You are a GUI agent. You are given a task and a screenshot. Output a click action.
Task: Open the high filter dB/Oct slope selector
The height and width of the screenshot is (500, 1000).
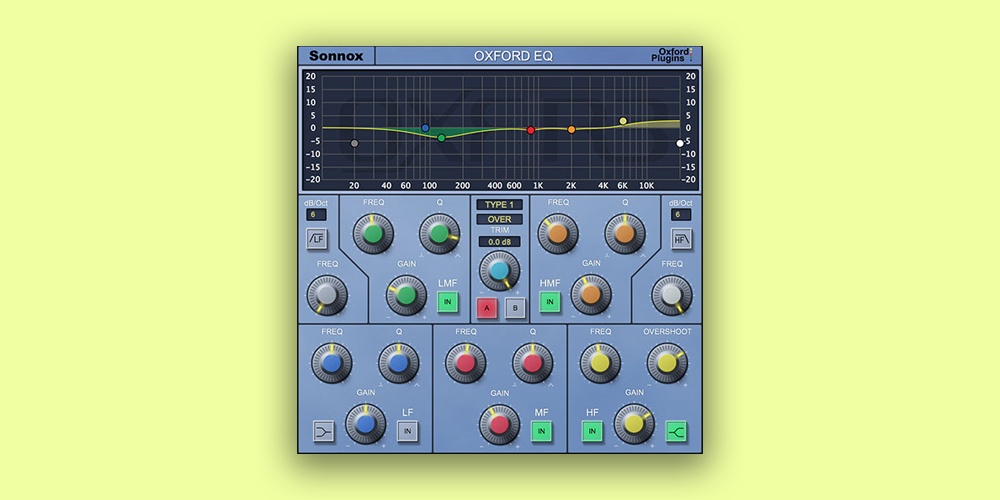point(682,215)
